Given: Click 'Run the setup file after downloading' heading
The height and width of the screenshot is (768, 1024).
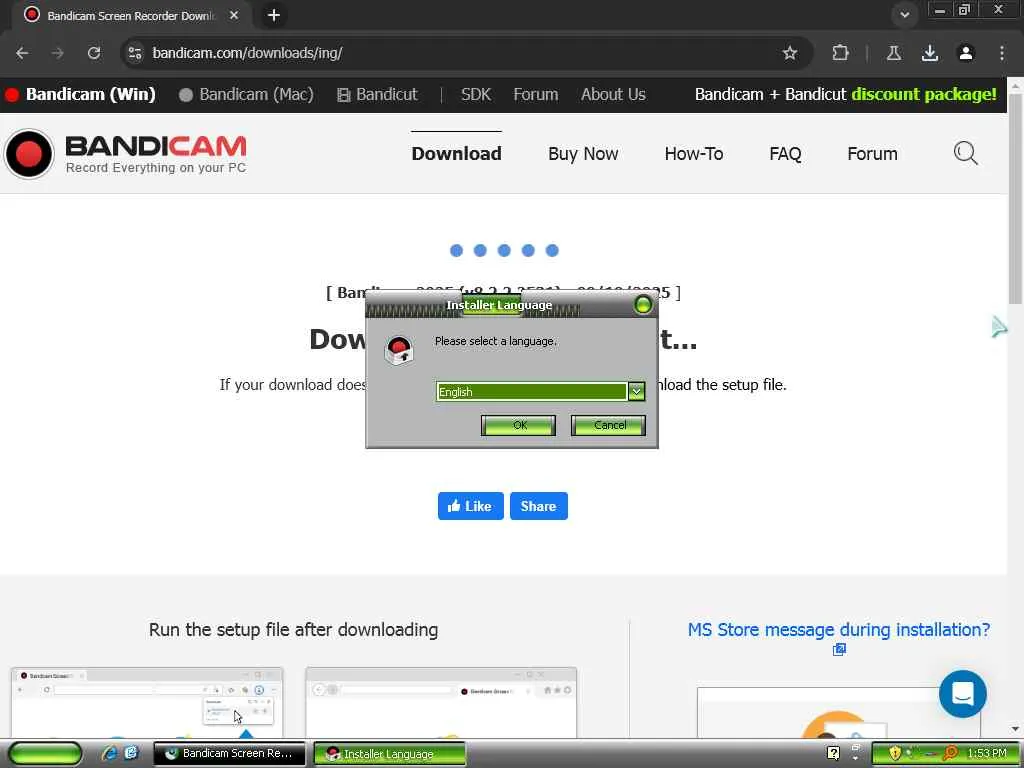Looking at the screenshot, I should tap(293, 630).
